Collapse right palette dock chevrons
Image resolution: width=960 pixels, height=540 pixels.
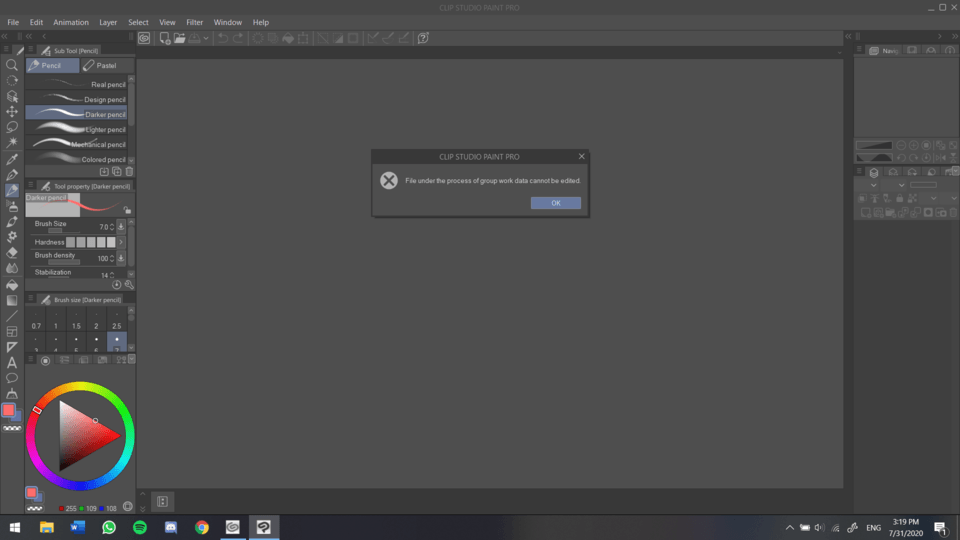(x=954, y=37)
